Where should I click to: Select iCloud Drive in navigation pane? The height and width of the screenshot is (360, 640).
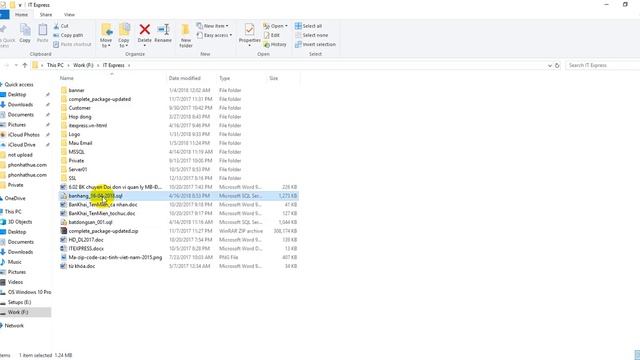coord(22,145)
